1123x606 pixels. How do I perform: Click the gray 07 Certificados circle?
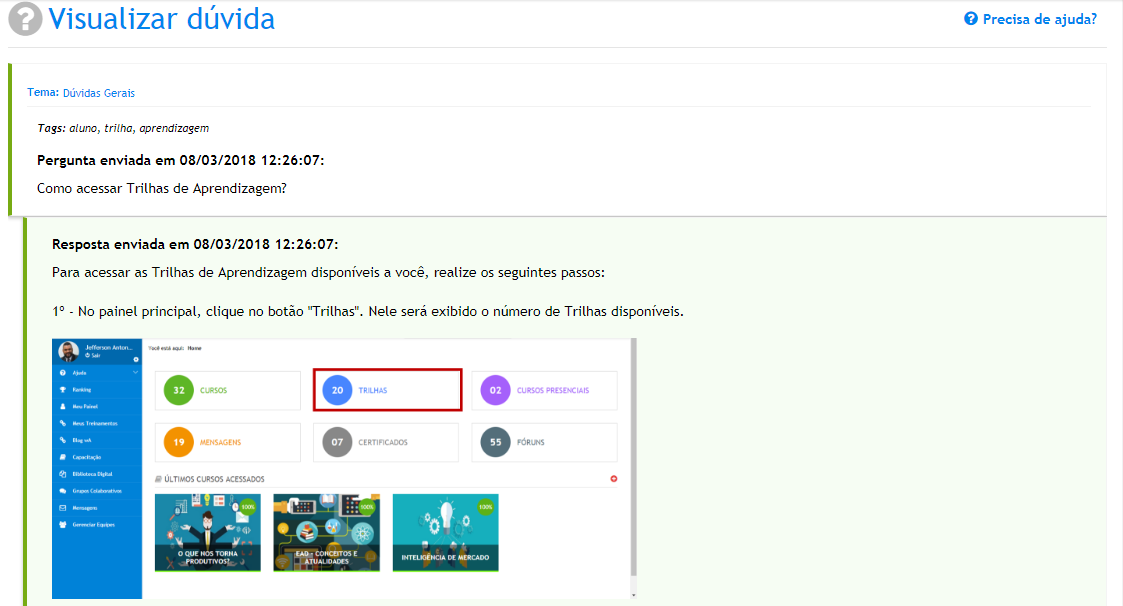(x=337, y=441)
